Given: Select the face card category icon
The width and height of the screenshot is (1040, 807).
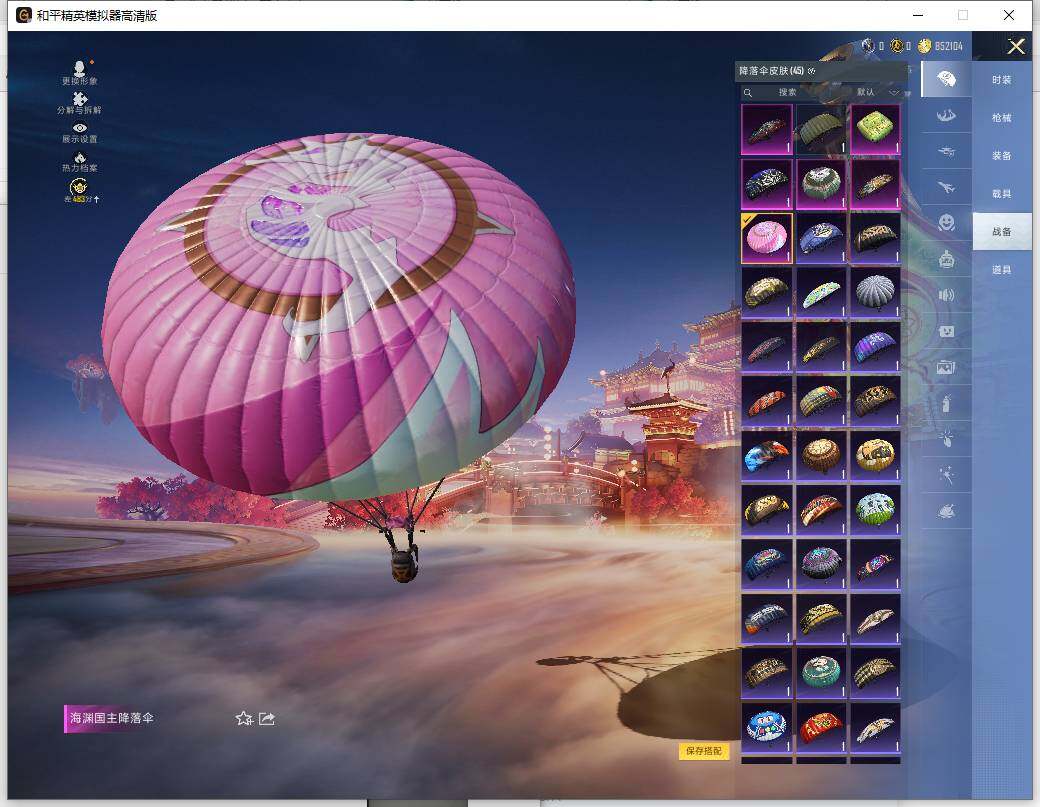Looking at the screenshot, I should (x=946, y=331).
